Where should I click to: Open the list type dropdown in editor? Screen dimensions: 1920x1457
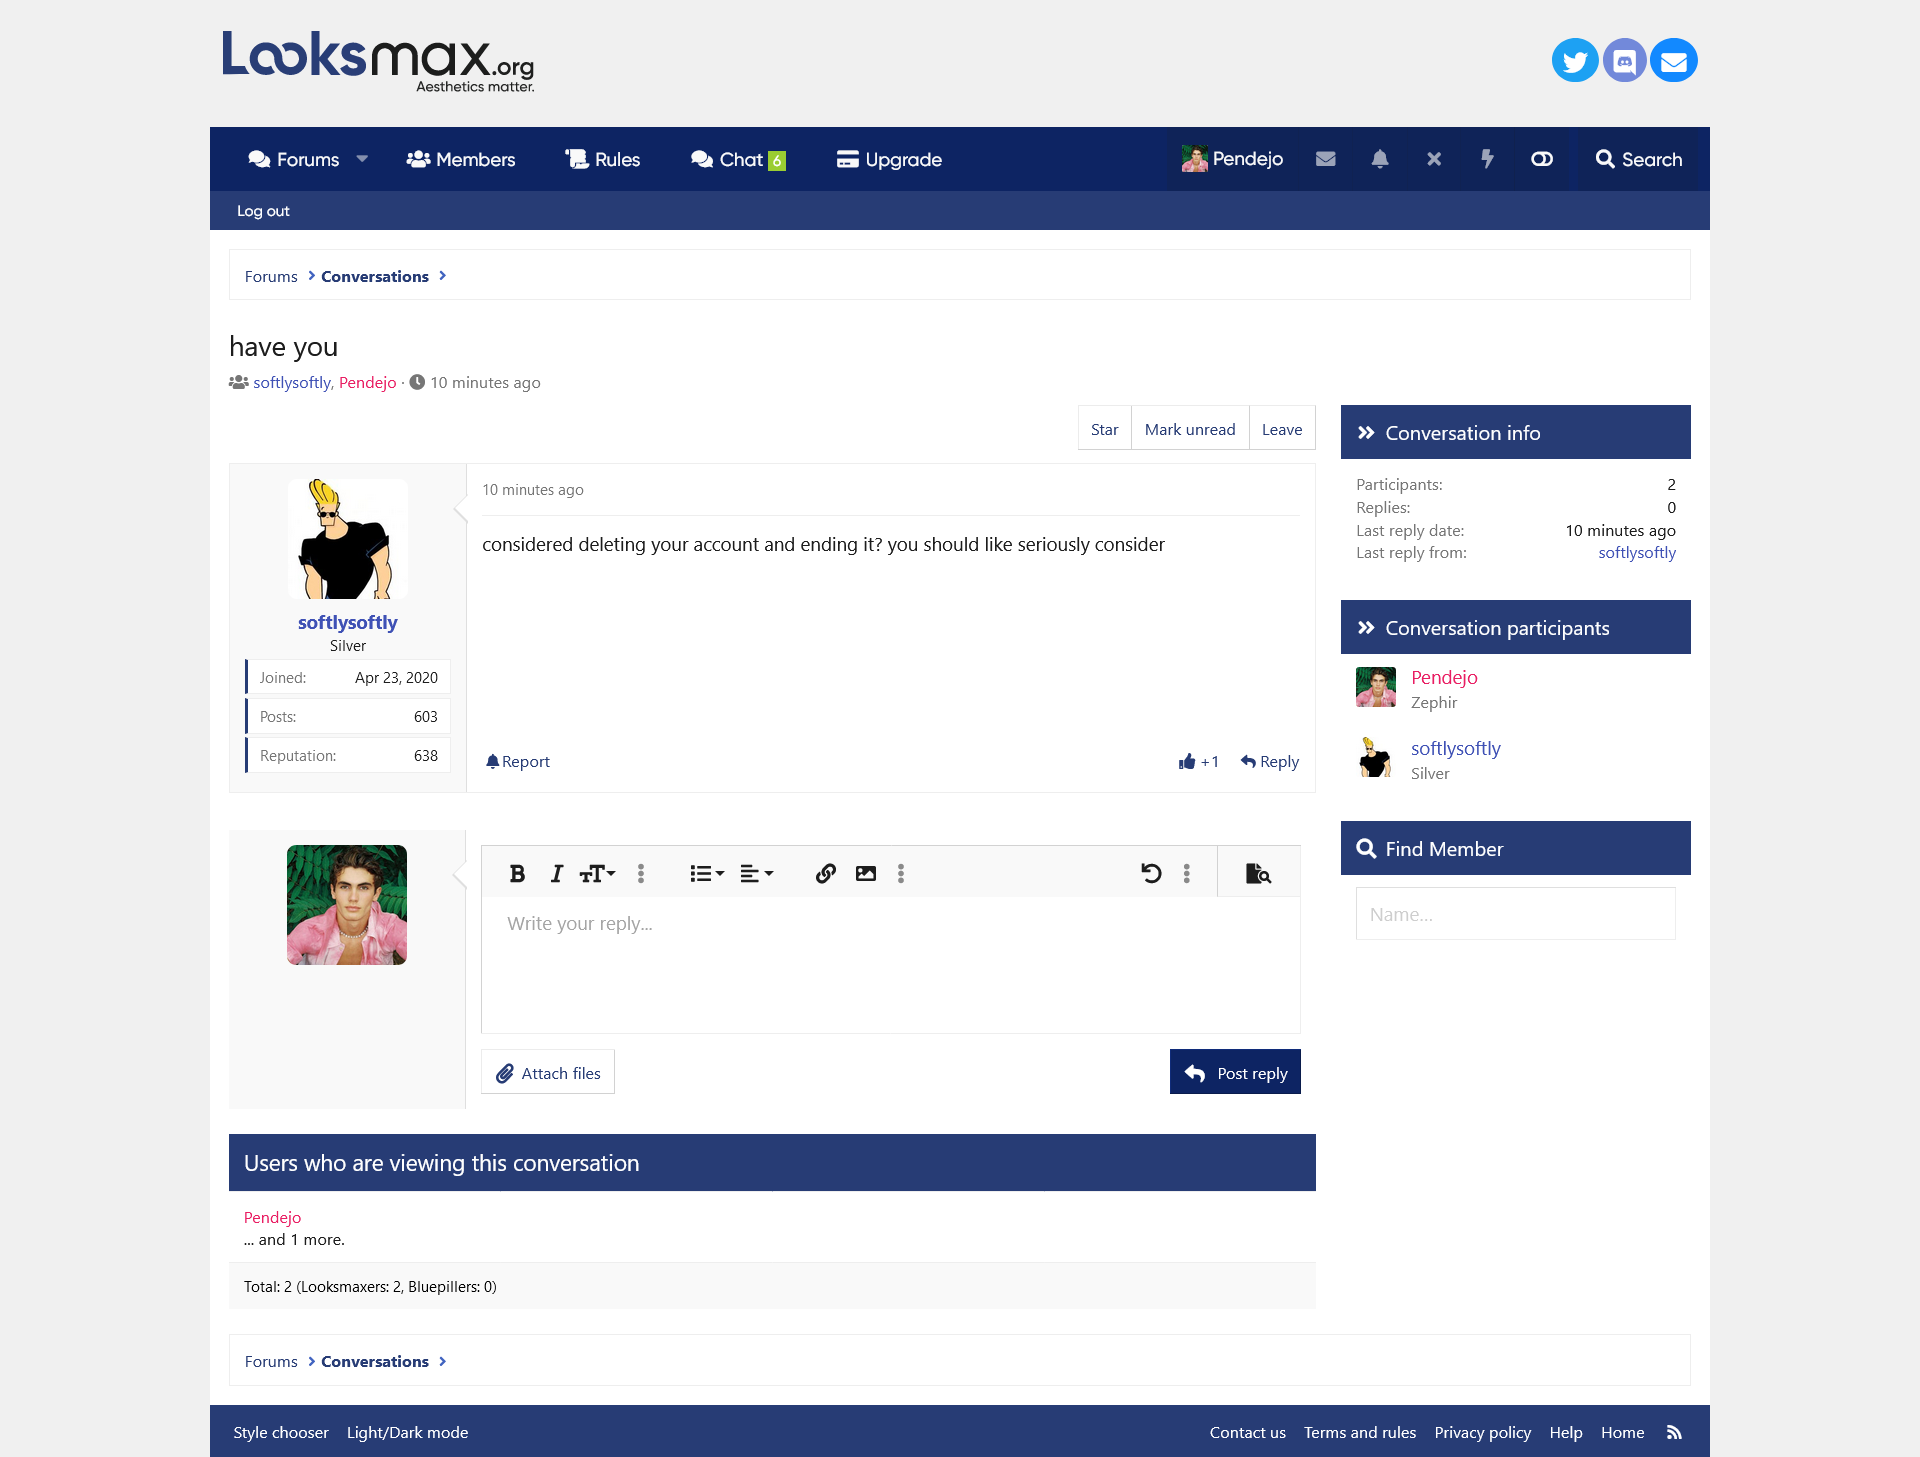707,873
